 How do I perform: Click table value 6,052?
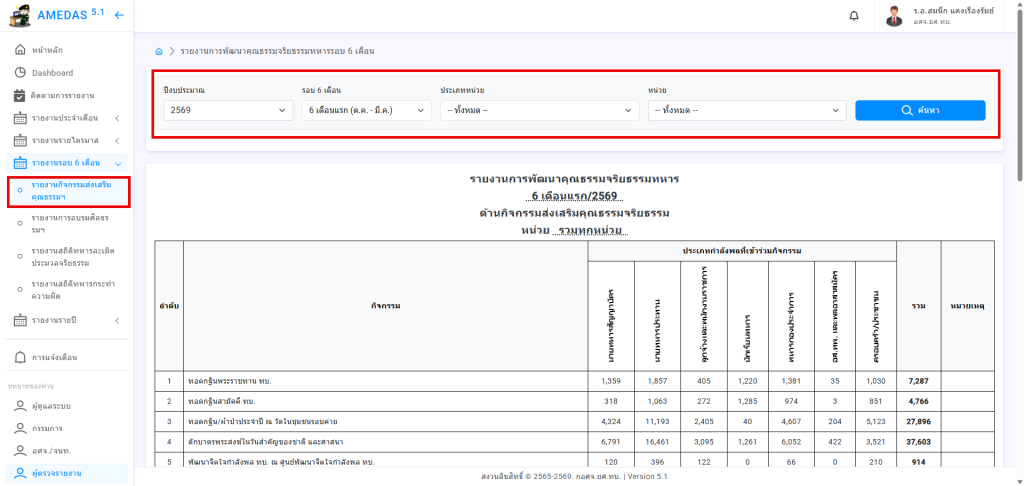[792, 442]
